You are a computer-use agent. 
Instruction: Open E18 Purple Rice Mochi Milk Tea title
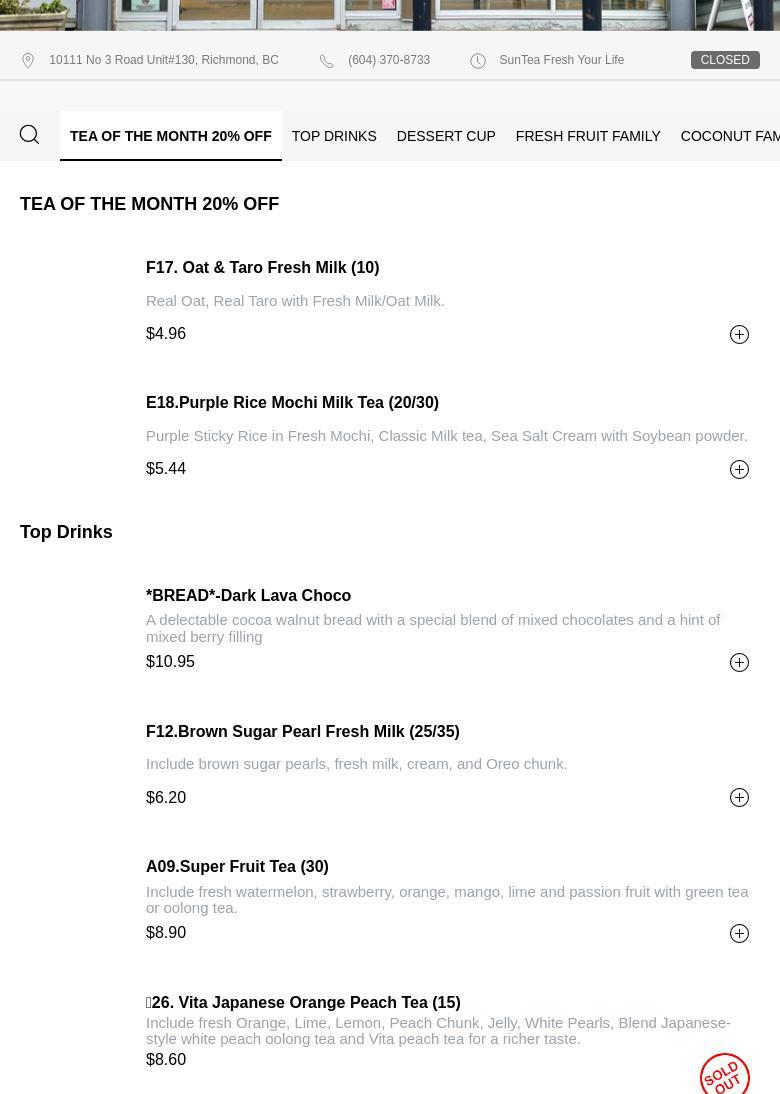(x=292, y=402)
